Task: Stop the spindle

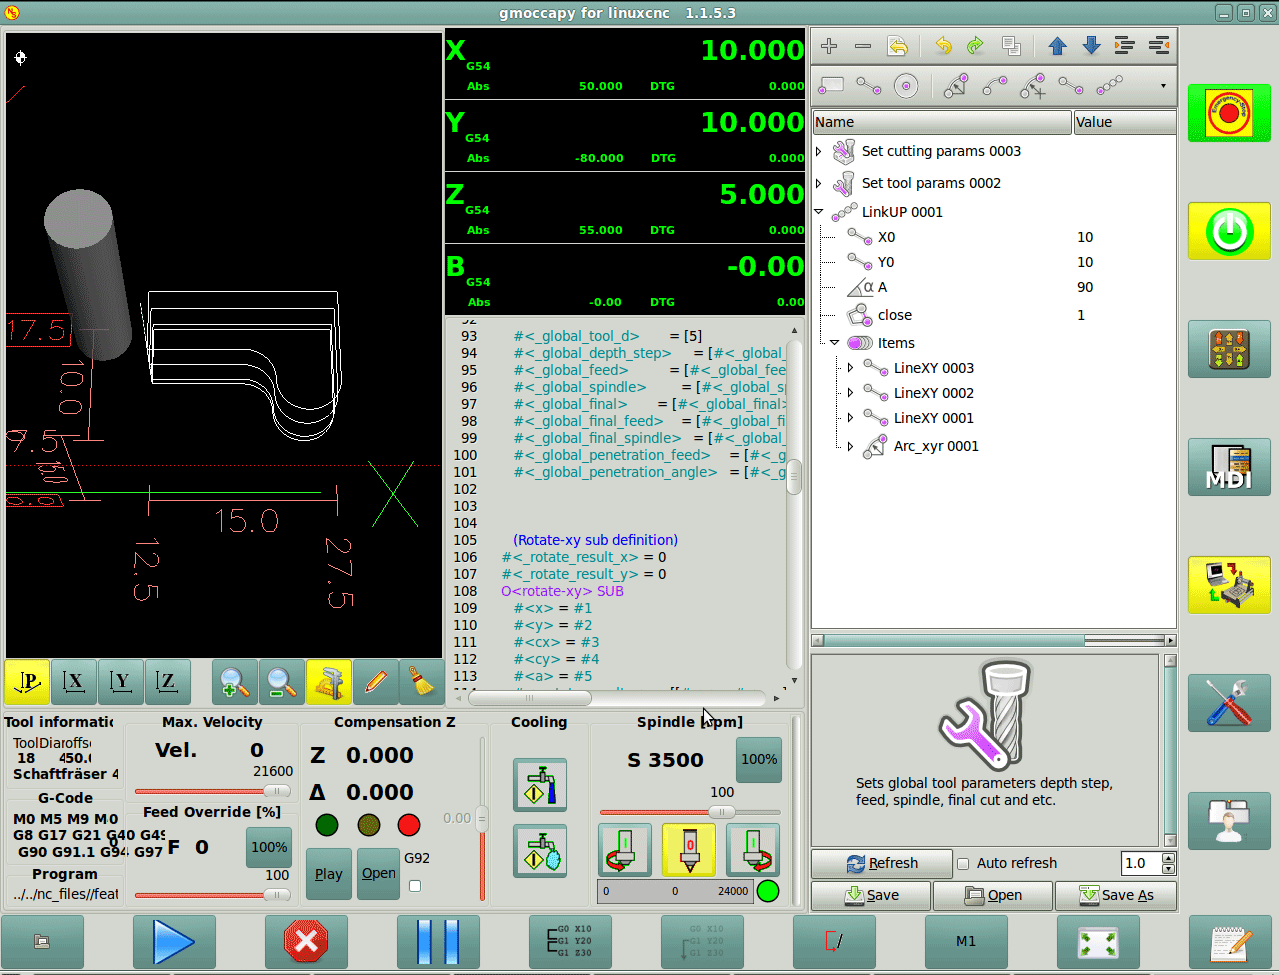Action: [x=689, y=850]
